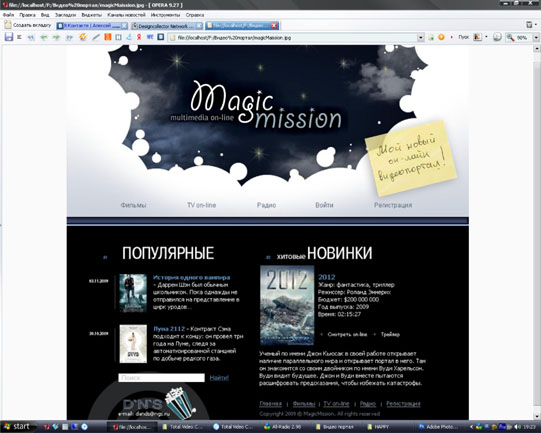Click the blue Rewind double-arrow icon

tap(31, 37)
